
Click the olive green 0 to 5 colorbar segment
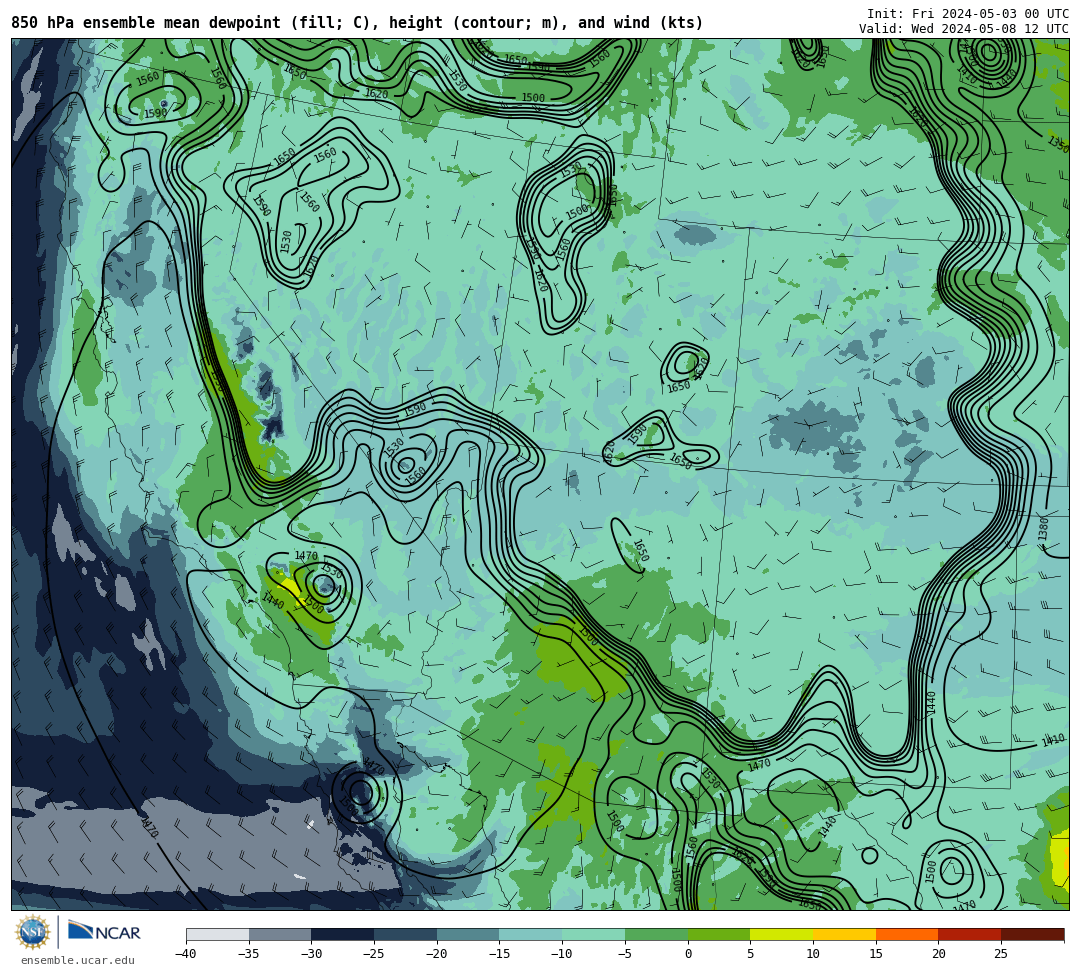coord(719,934)
